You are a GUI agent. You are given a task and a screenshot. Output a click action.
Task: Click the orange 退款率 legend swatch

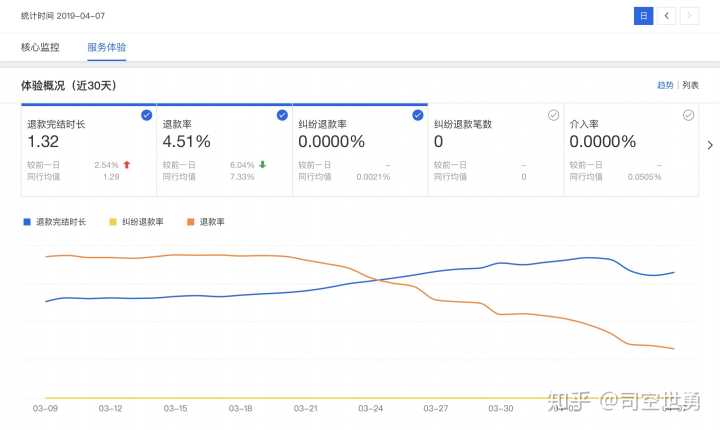tap(191, 221)
